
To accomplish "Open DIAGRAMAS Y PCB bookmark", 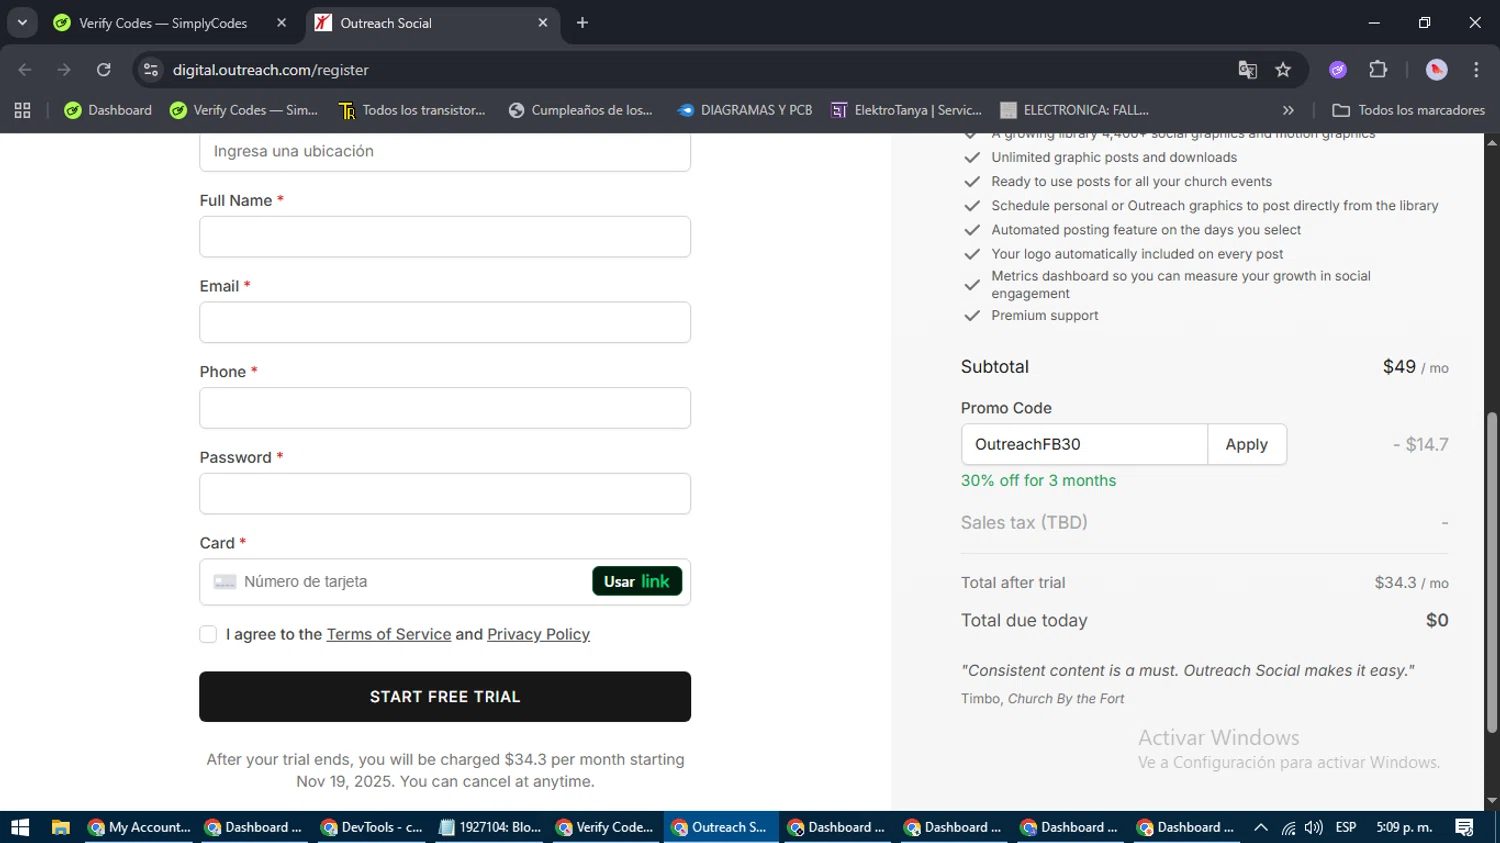I will 745,110.
